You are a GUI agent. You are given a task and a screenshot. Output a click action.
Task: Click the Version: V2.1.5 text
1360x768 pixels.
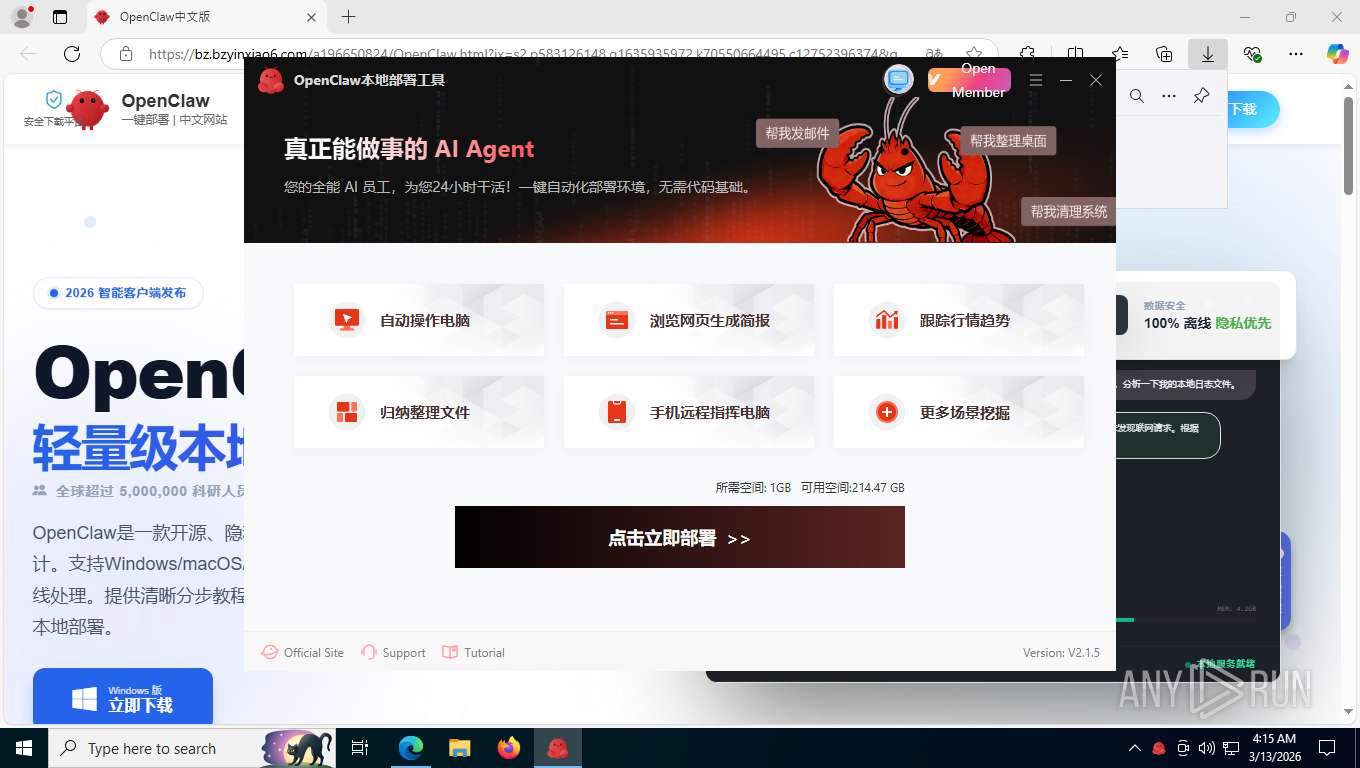[1061, 652]
